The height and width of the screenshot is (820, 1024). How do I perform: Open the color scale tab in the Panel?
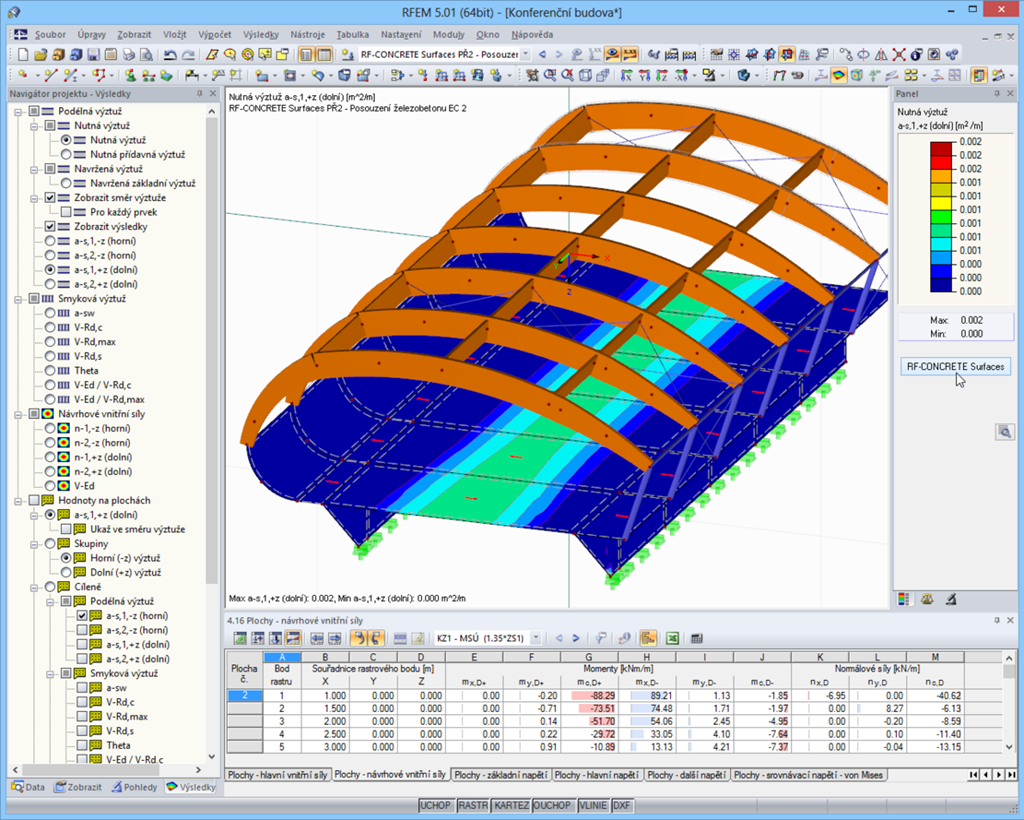point(903,598)
